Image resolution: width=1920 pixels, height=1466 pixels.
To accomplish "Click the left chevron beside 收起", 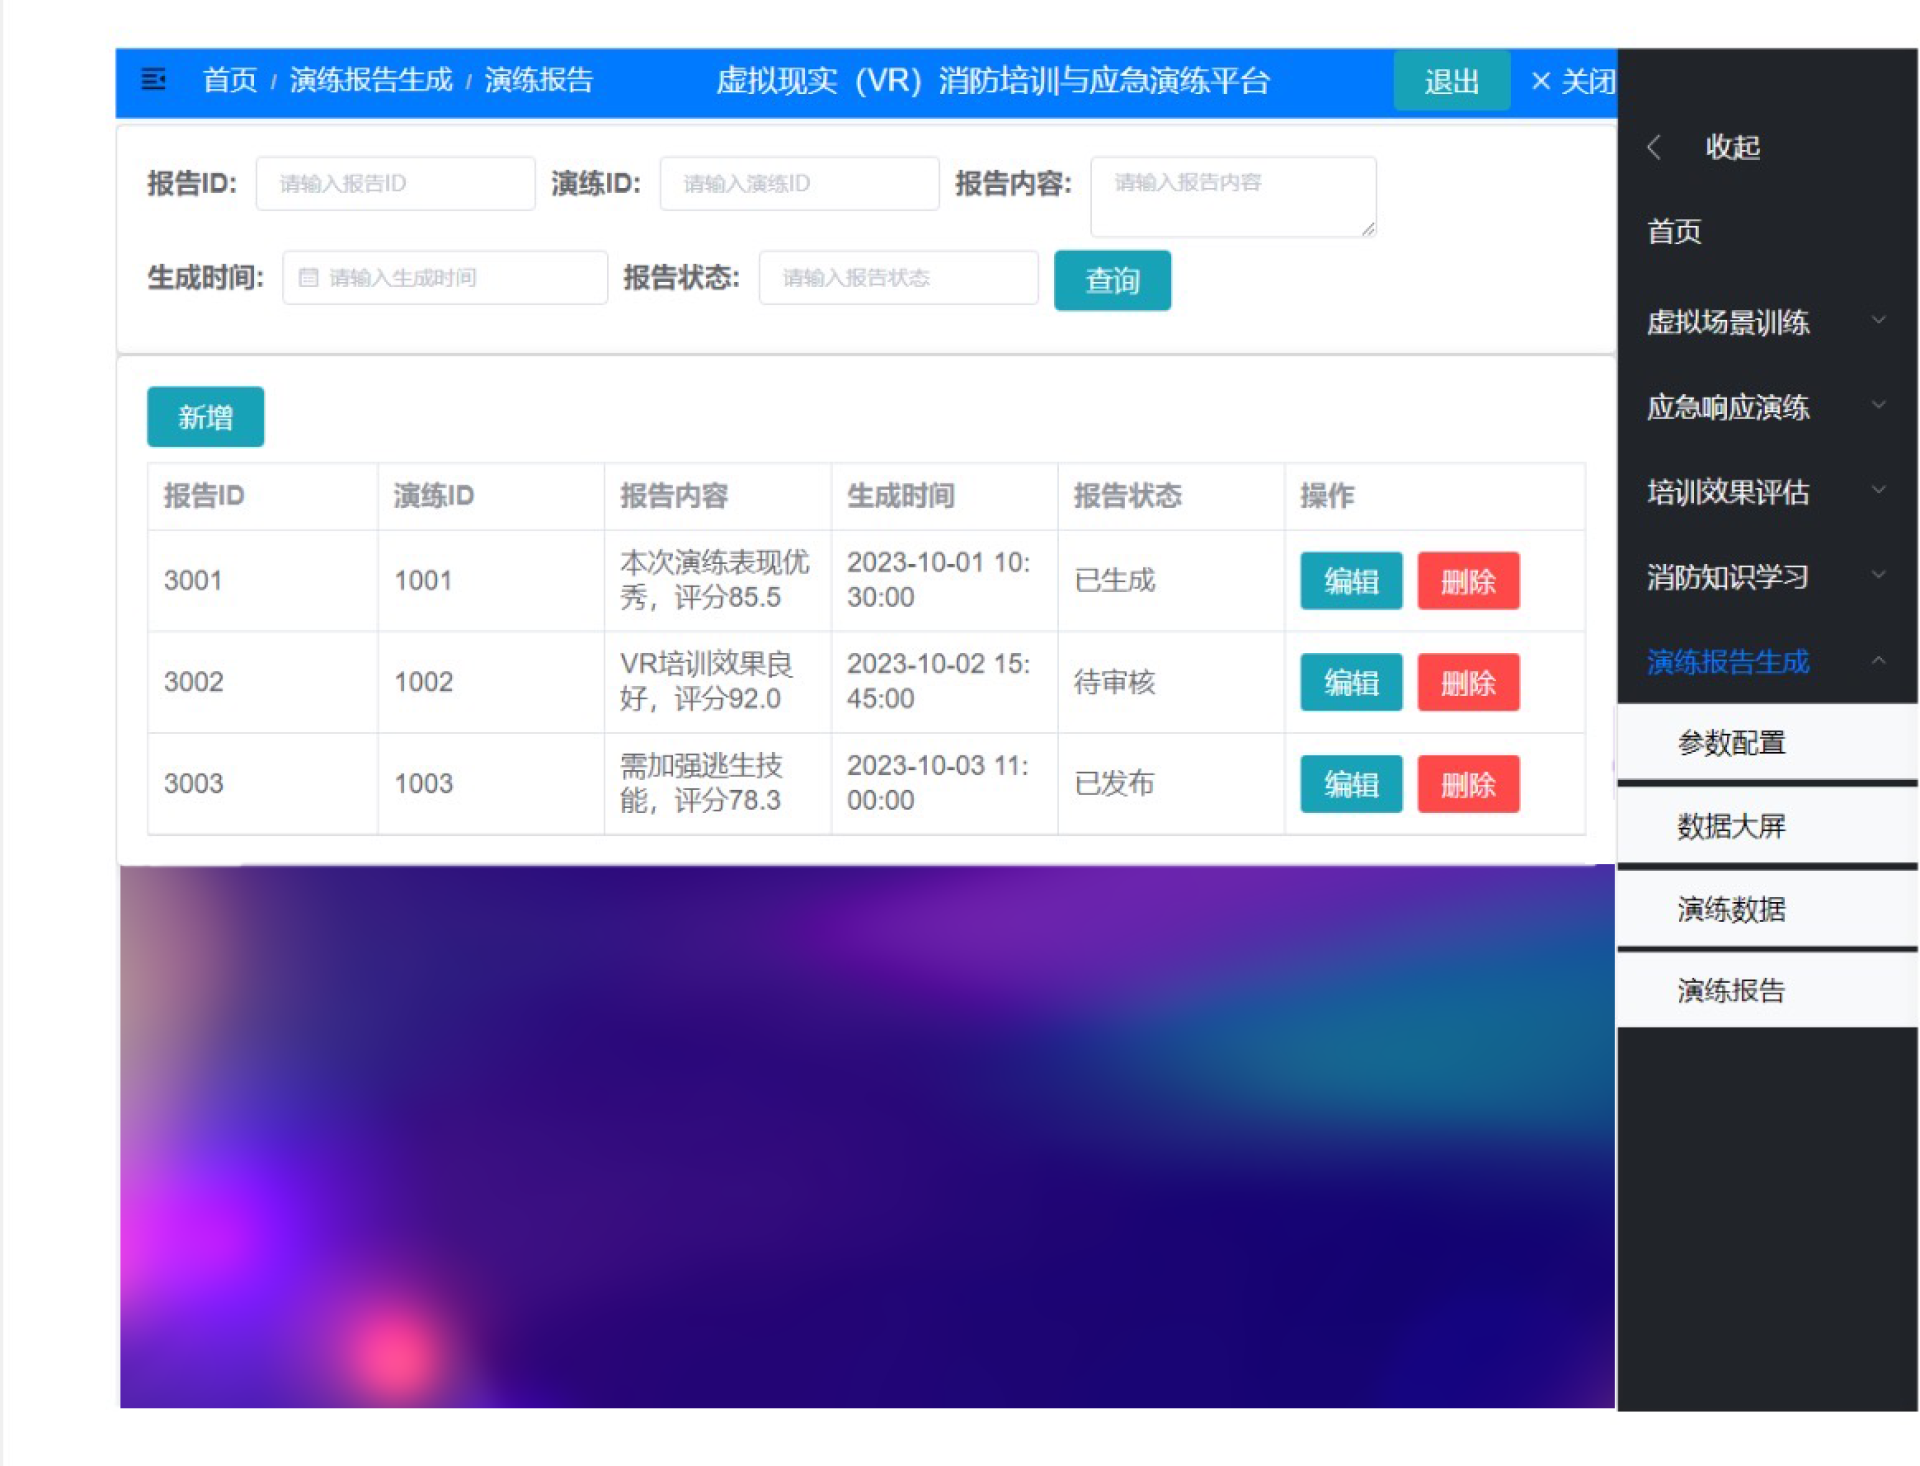I will click(1654, 147).
